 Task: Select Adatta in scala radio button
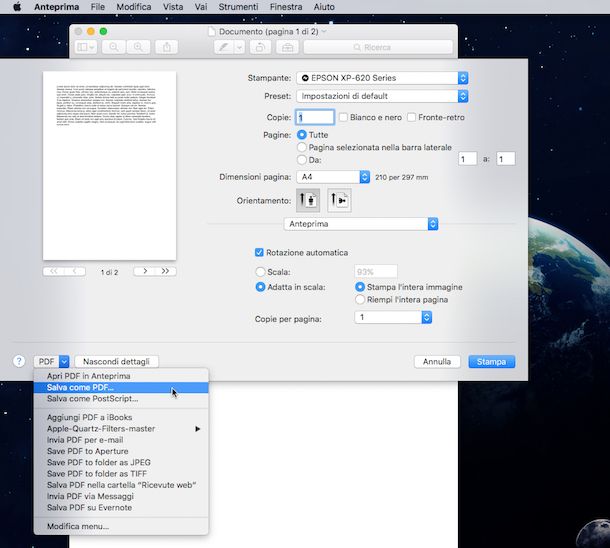pos(260,287)
